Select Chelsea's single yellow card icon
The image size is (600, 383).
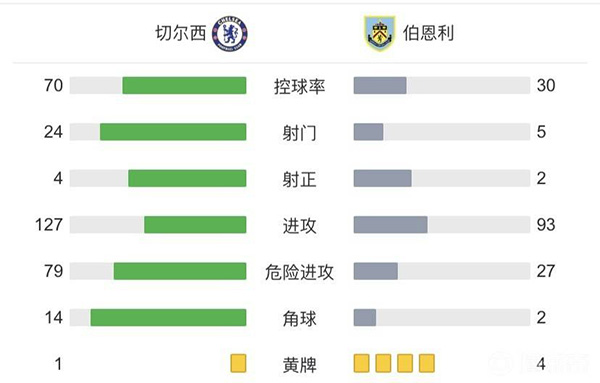(x=238, y=363)
